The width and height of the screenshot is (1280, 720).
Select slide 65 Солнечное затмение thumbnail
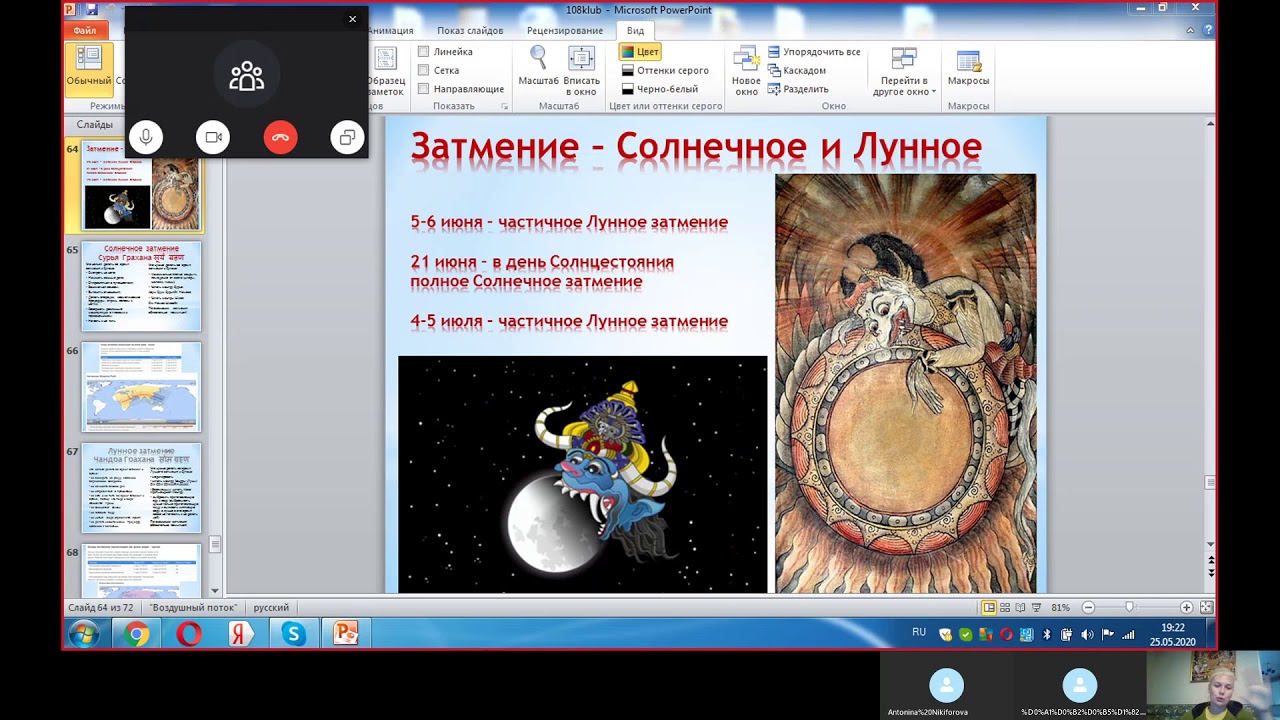coord(141,286)
